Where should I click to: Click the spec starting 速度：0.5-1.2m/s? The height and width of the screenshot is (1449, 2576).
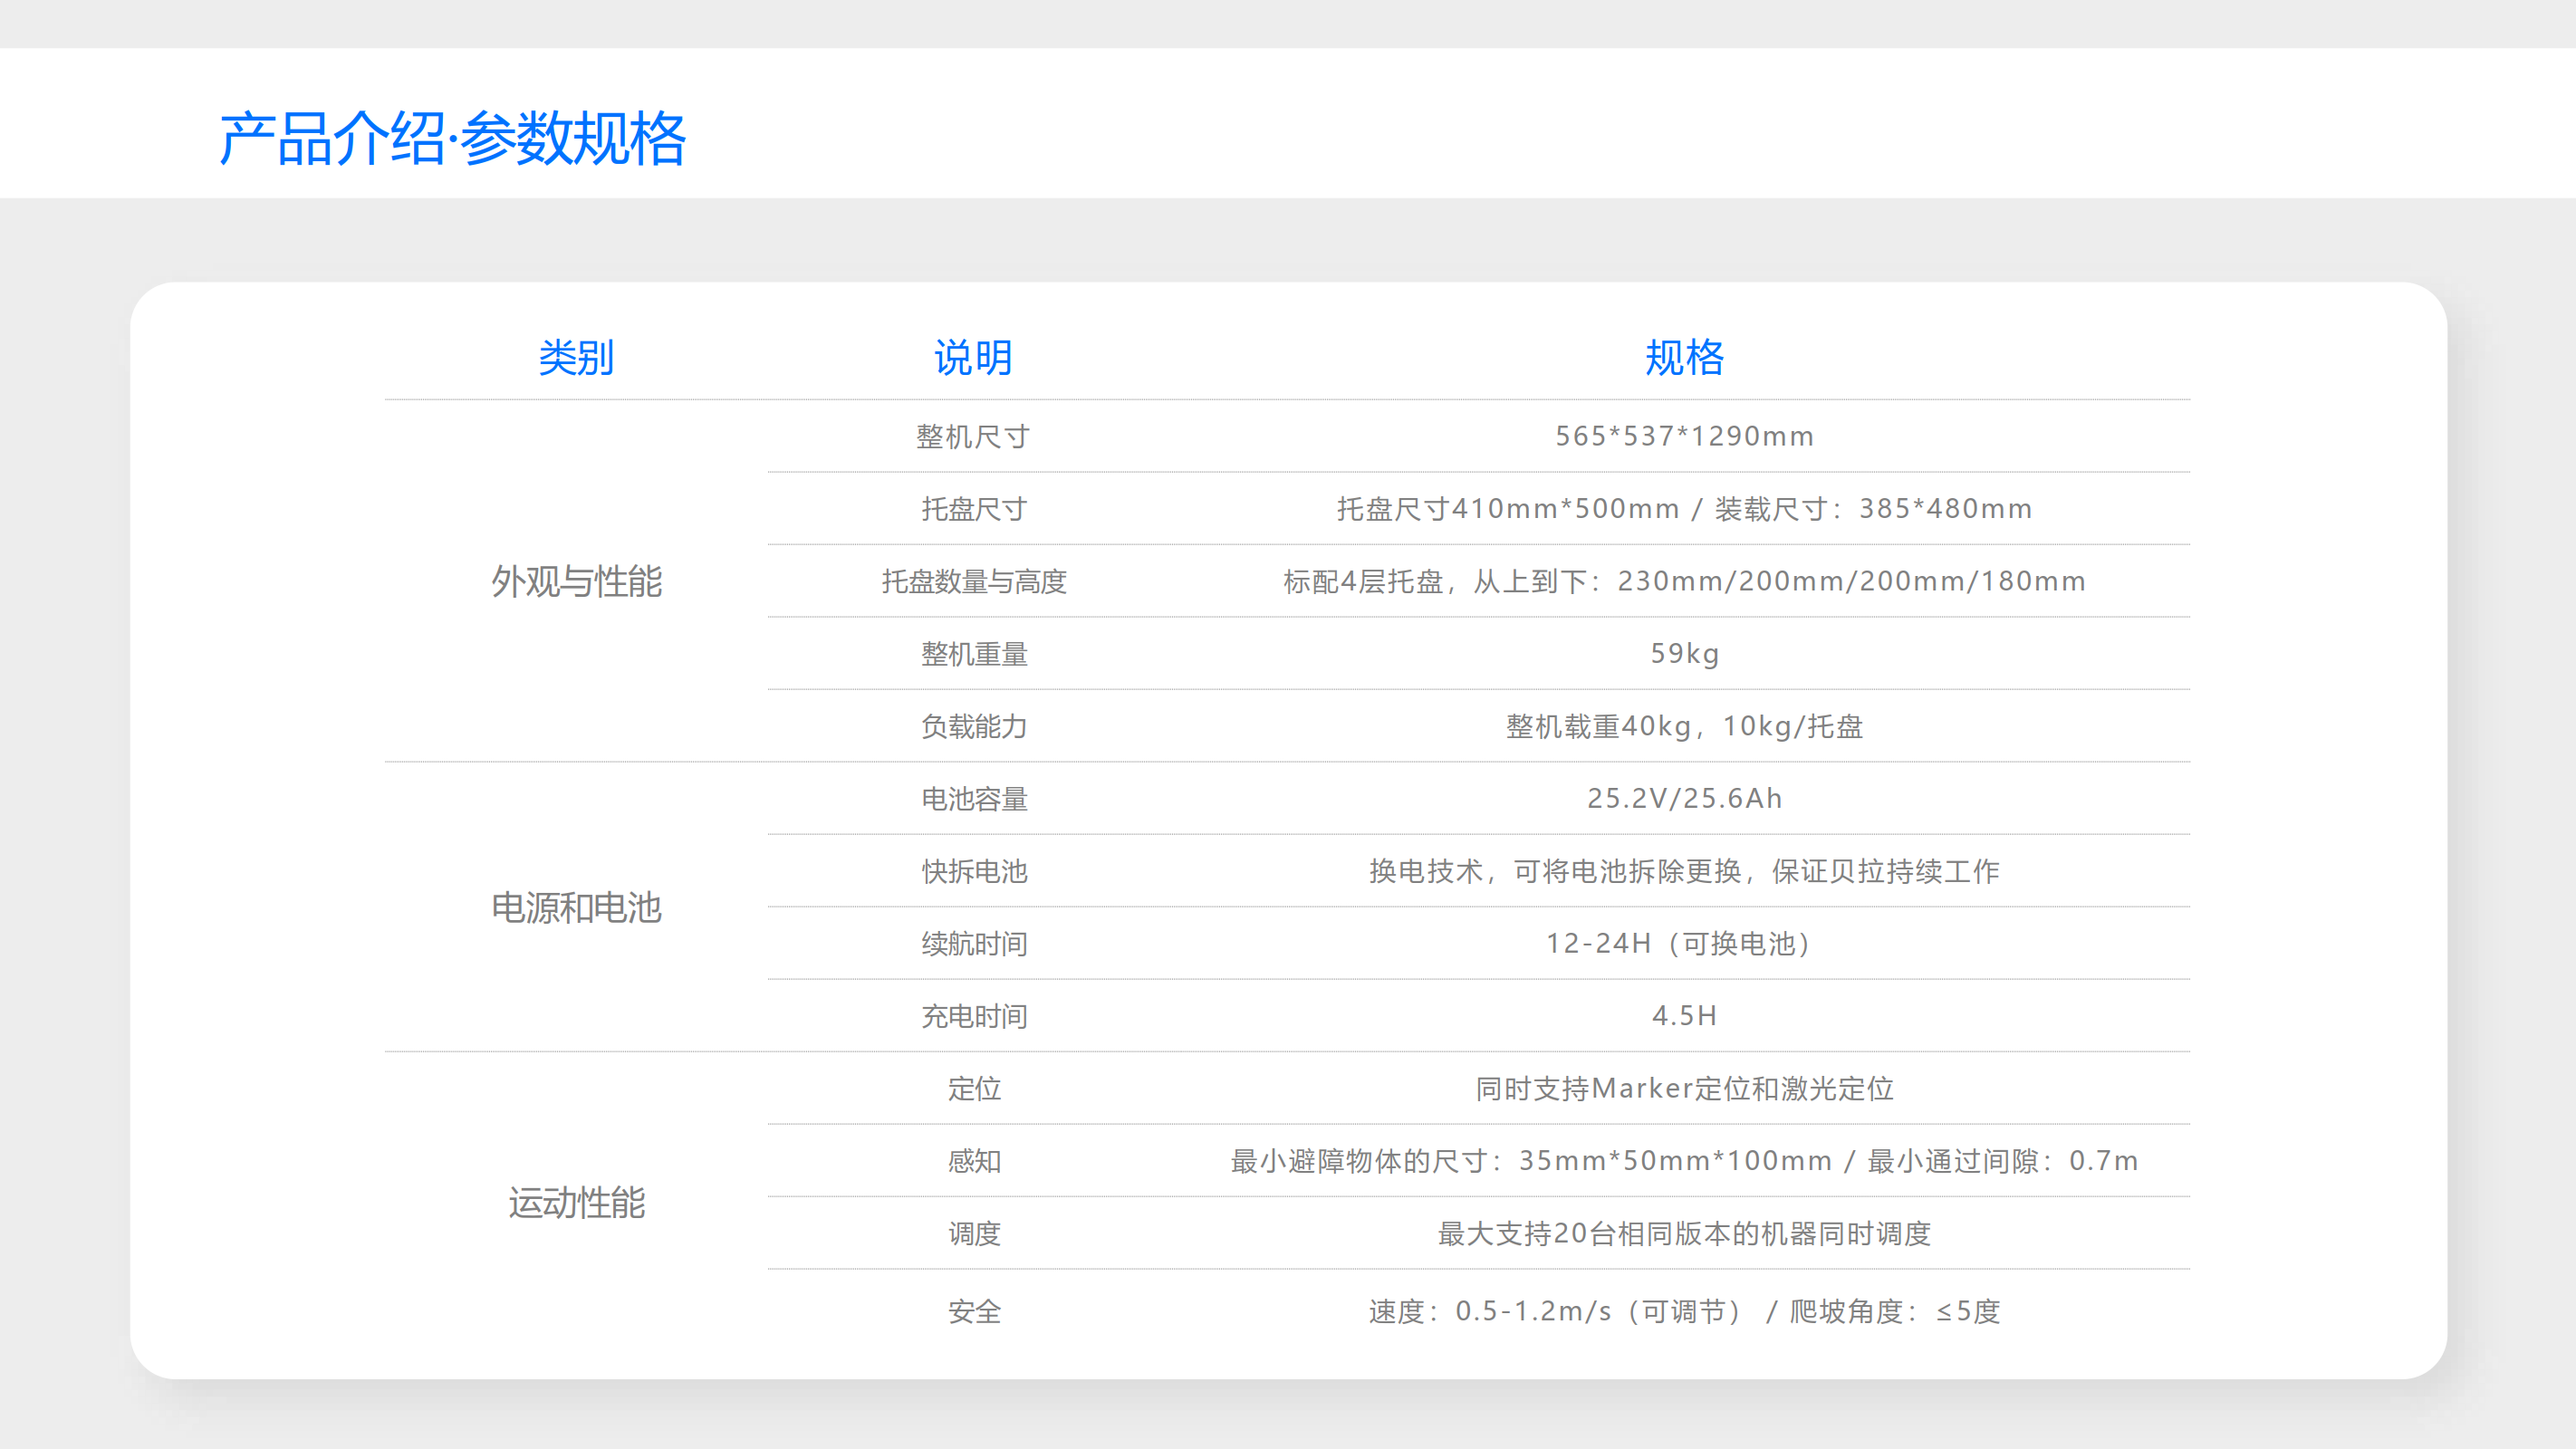point(1684,1311)
